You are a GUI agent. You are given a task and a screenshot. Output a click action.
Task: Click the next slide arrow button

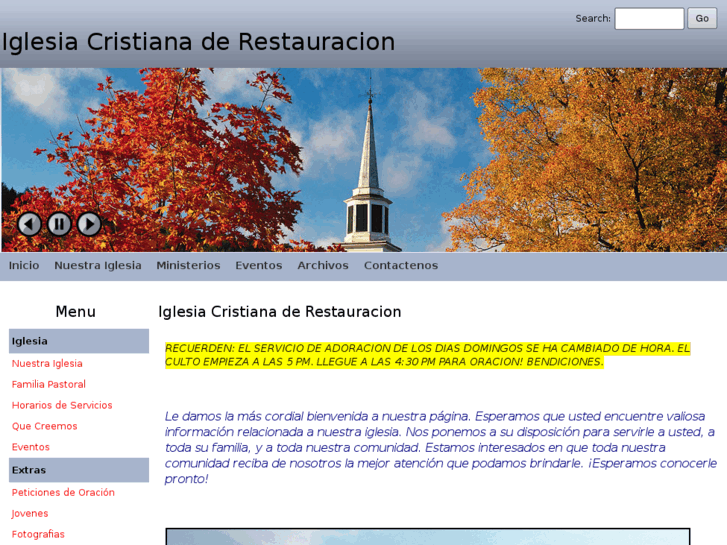tap(89, 224)
